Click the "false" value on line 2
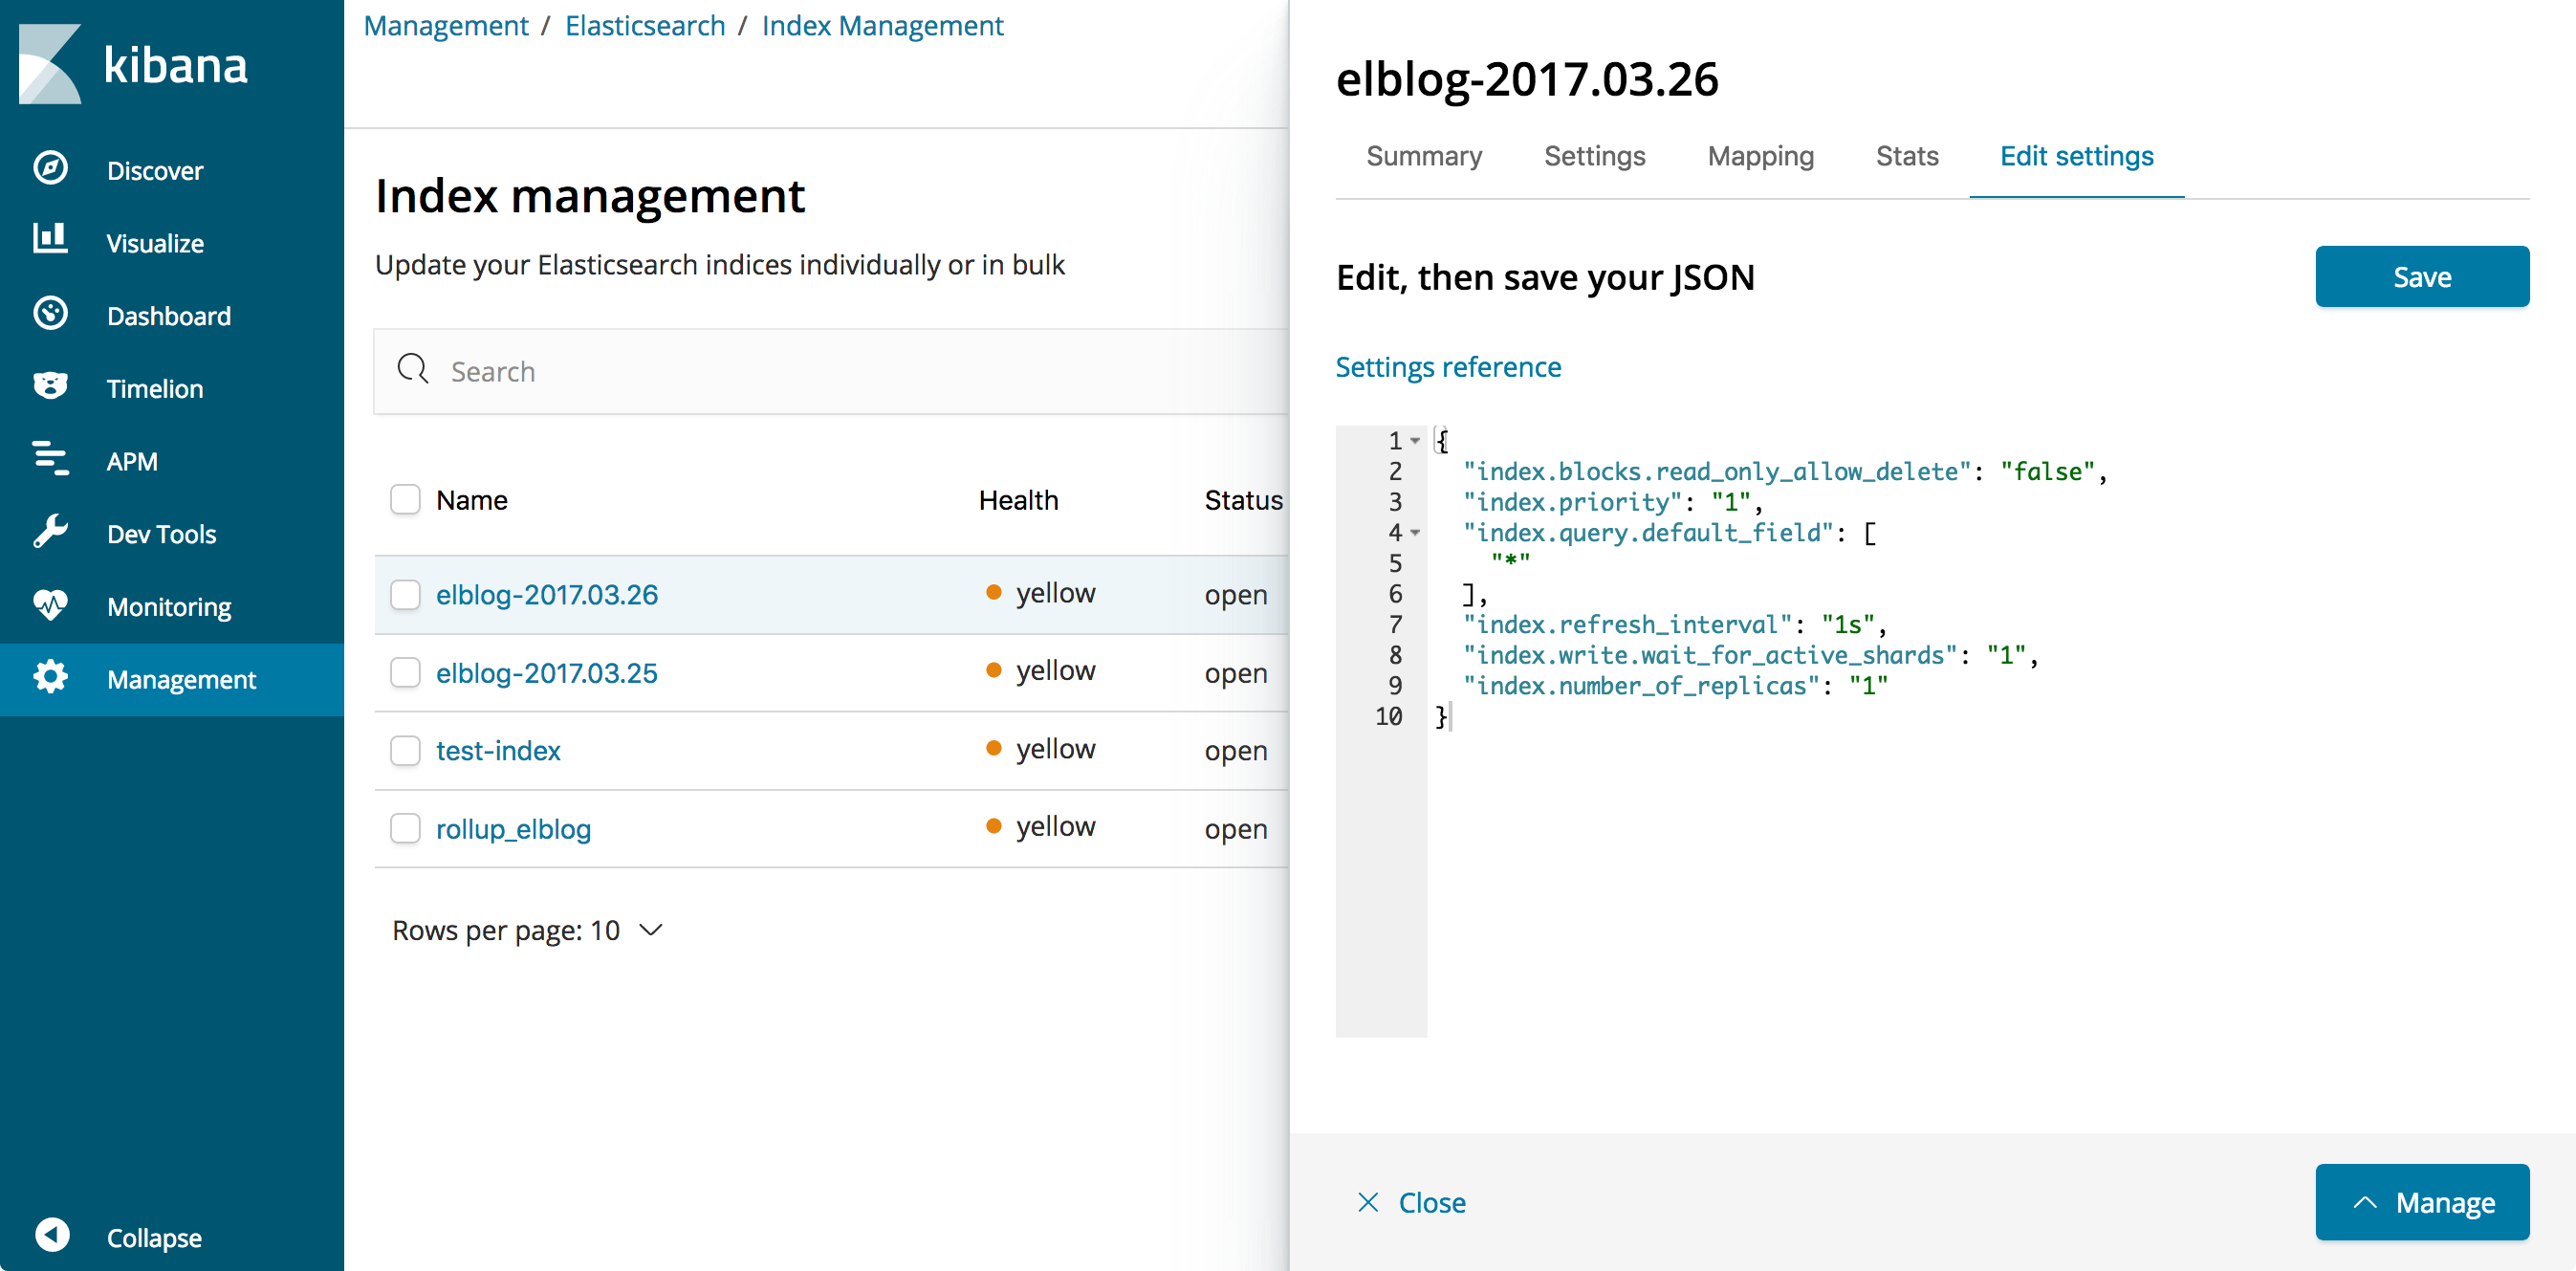The height and width of the screenshot is (1271, 2576). pyautogui.click(x=2047, y=471)
